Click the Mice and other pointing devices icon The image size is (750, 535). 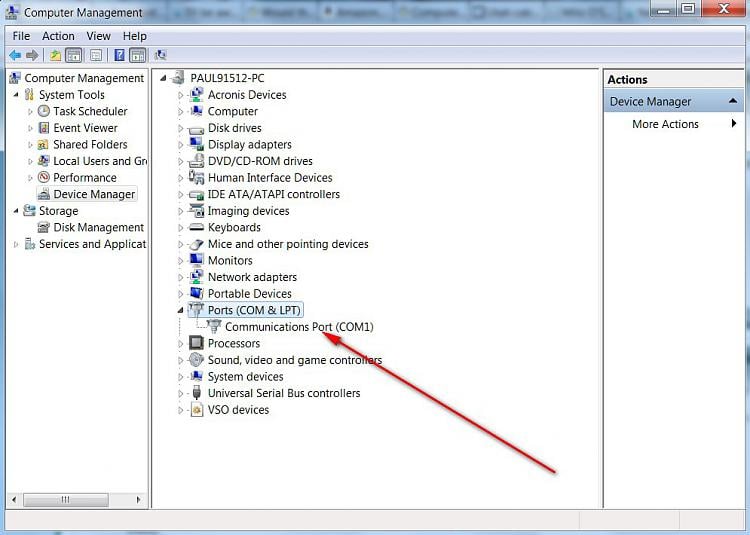pos(196,244)
